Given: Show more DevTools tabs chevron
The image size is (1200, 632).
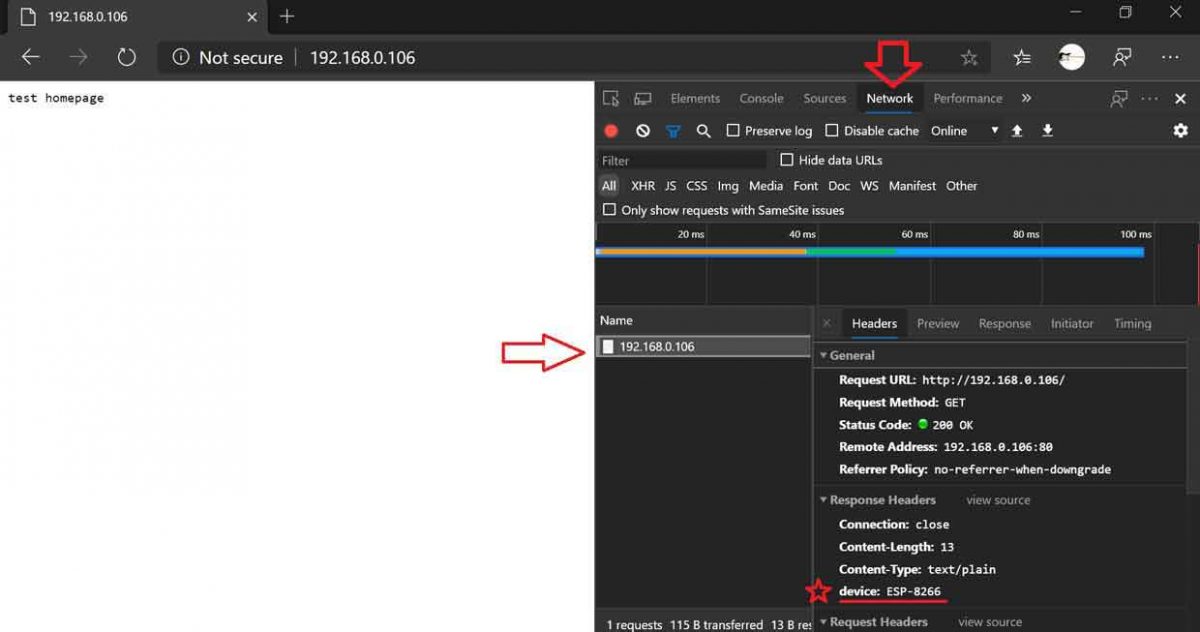Looking at the screenshot, I should click(1026, 99).
